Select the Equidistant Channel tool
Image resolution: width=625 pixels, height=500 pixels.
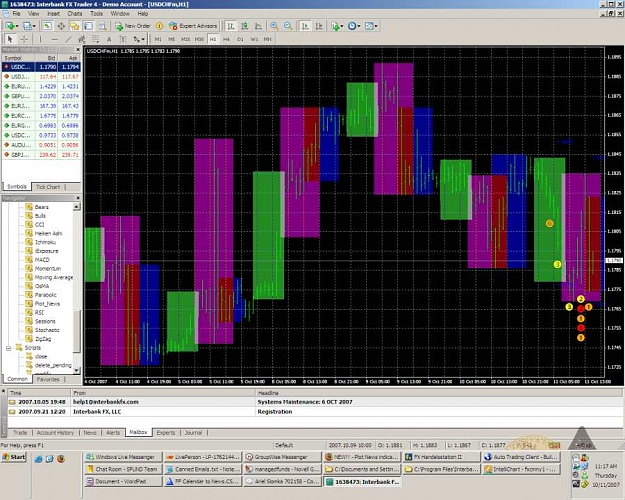point(82,39)
